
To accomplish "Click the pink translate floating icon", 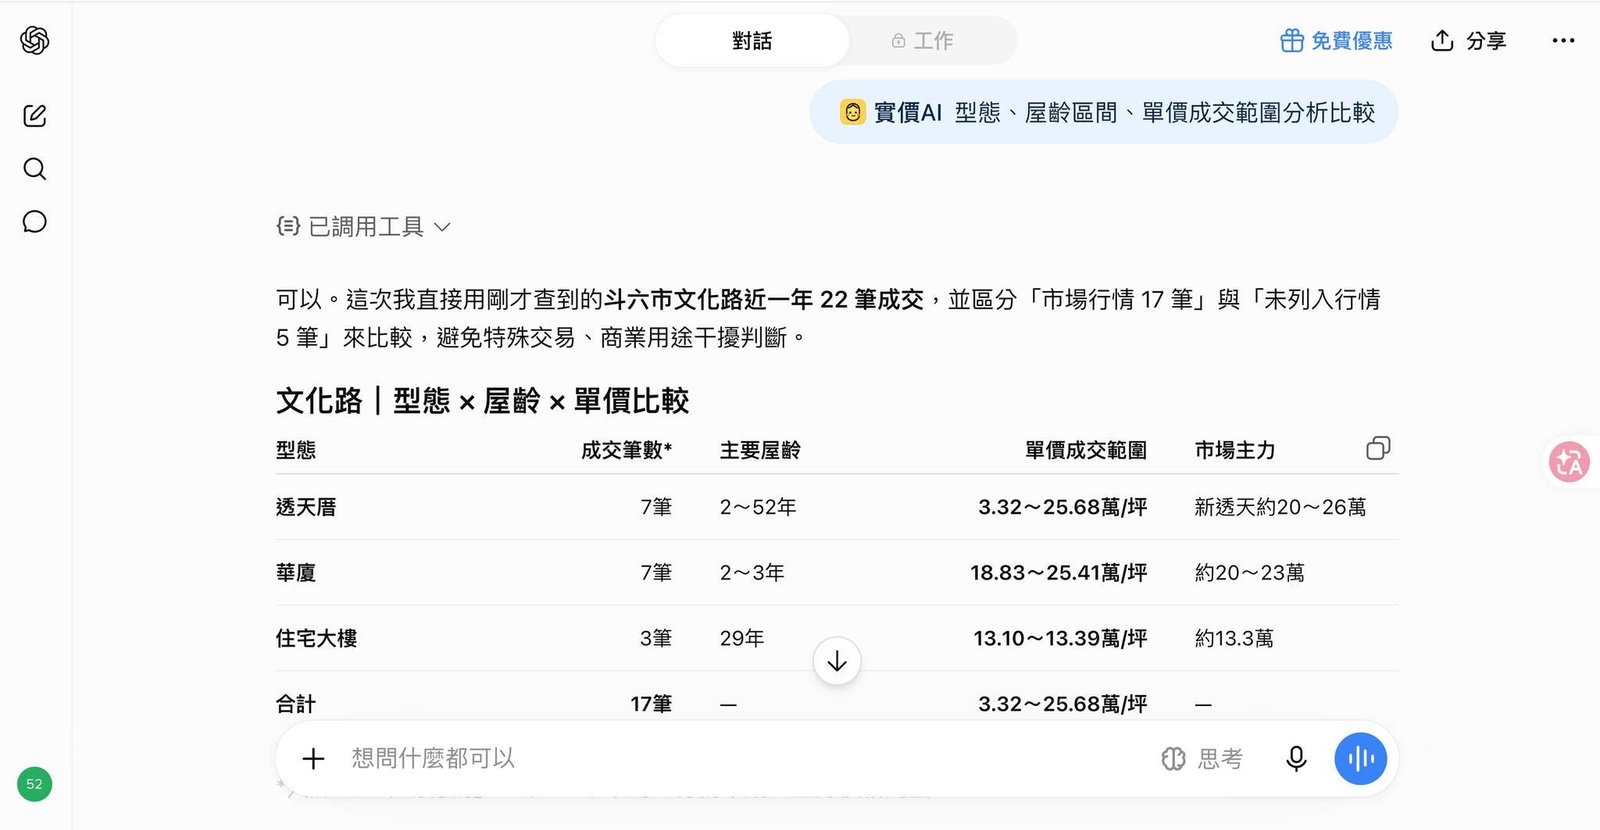I will (1569, 462).
